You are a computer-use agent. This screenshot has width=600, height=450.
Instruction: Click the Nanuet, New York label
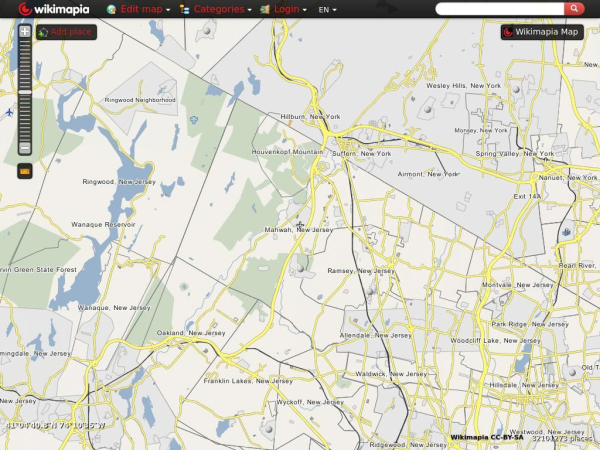tap(568, 178)
